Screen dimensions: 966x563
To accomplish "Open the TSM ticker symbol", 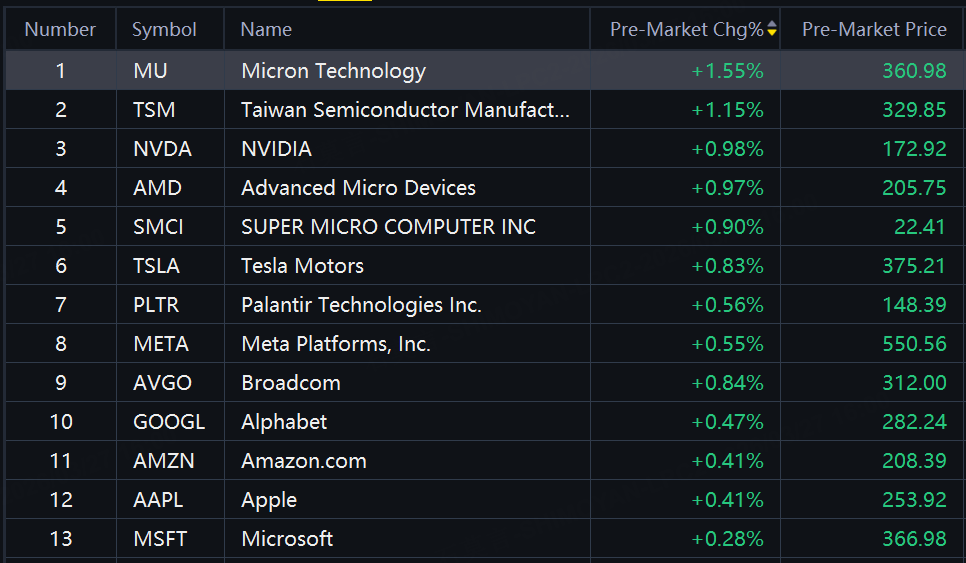I will coord(154,110).
